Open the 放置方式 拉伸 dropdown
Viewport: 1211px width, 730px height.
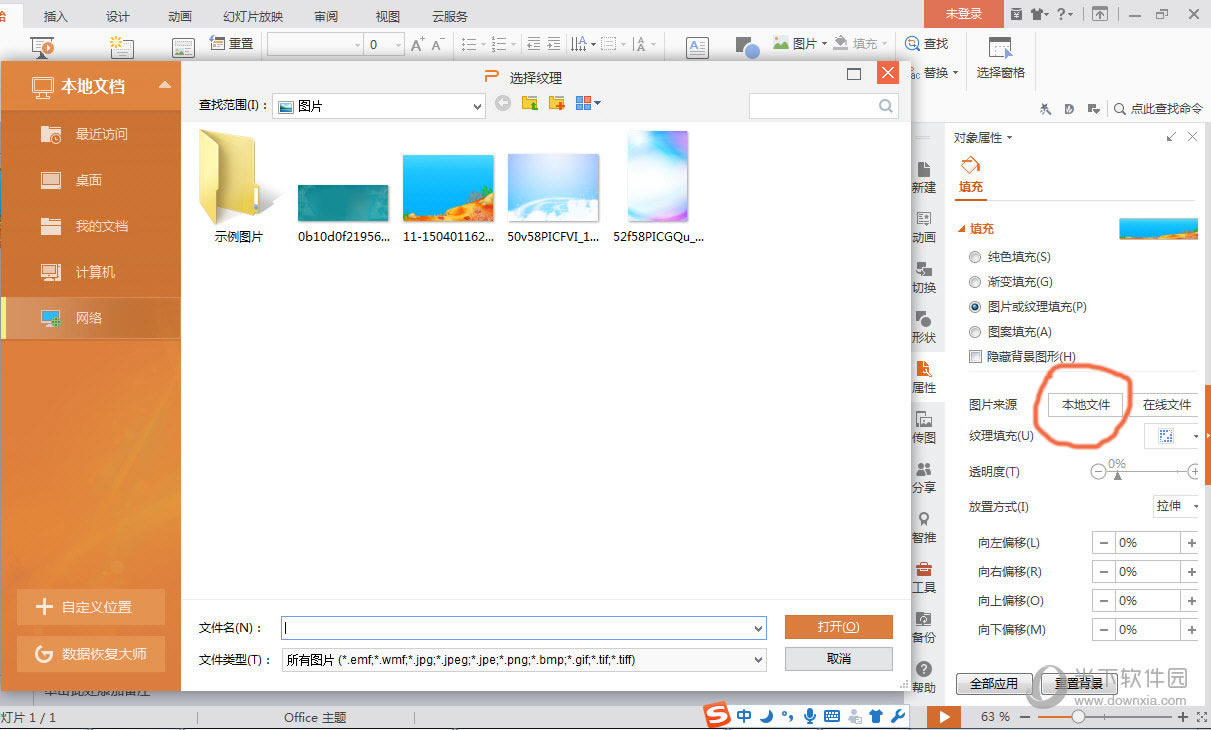[x=1176, y=506]
